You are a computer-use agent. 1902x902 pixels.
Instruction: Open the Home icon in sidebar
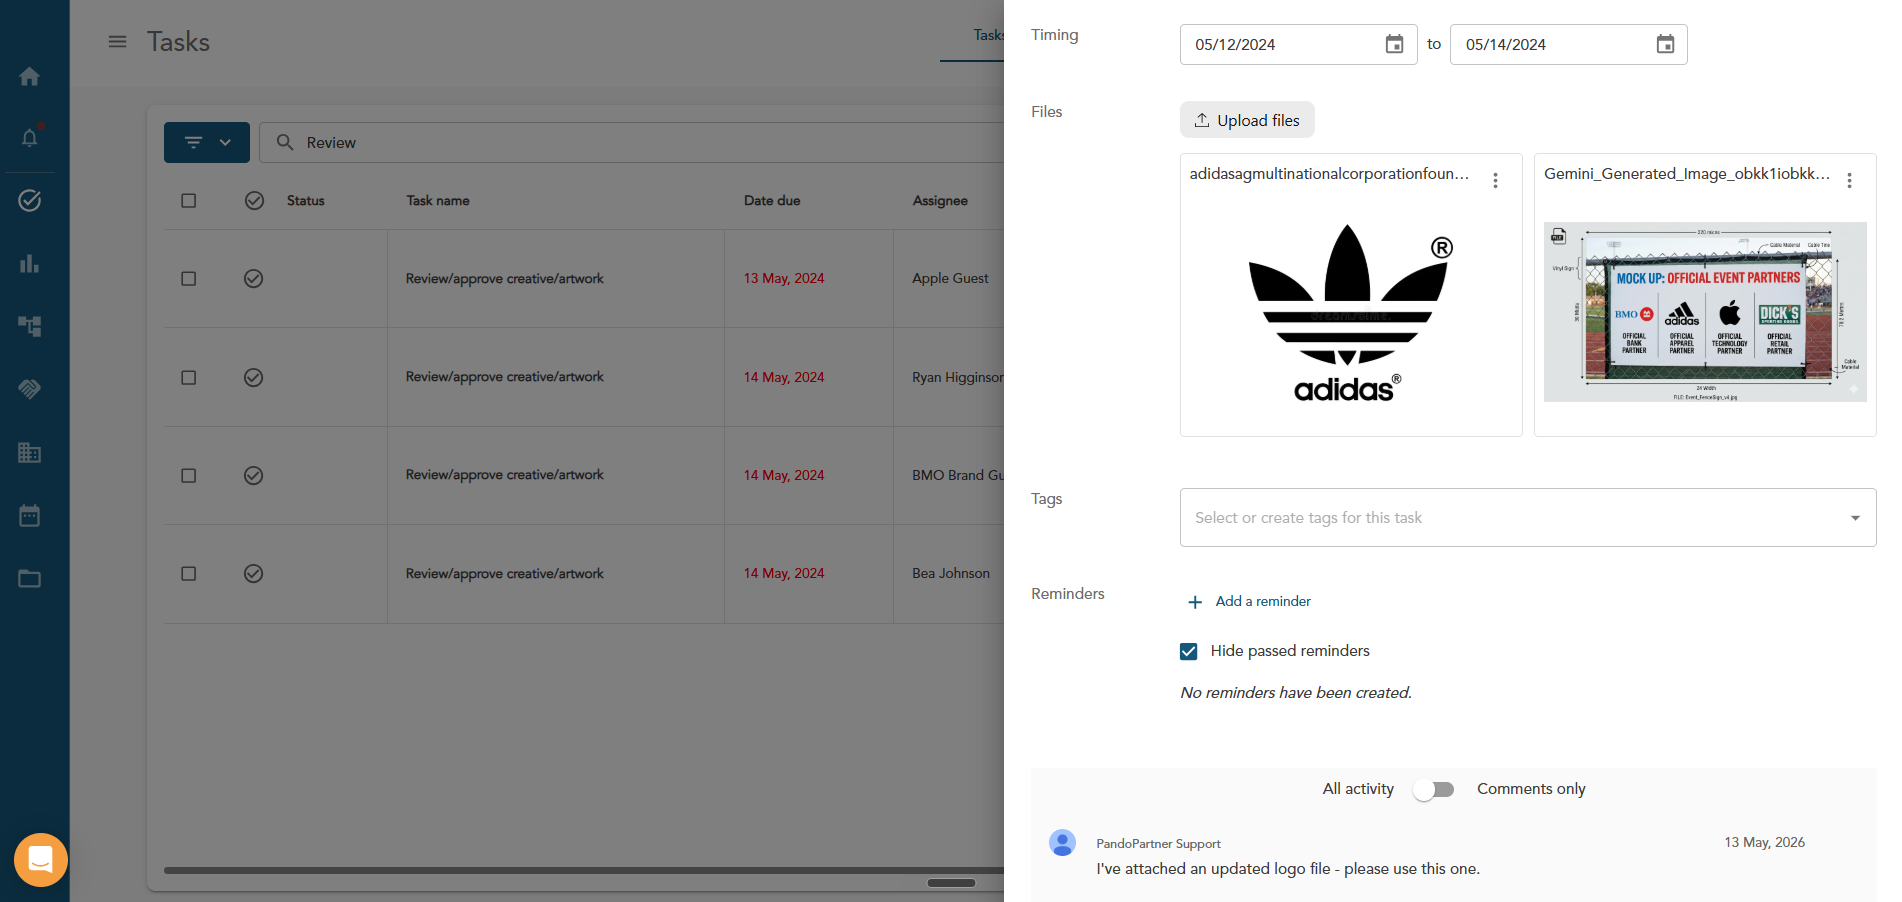click(x=30, y=76)
